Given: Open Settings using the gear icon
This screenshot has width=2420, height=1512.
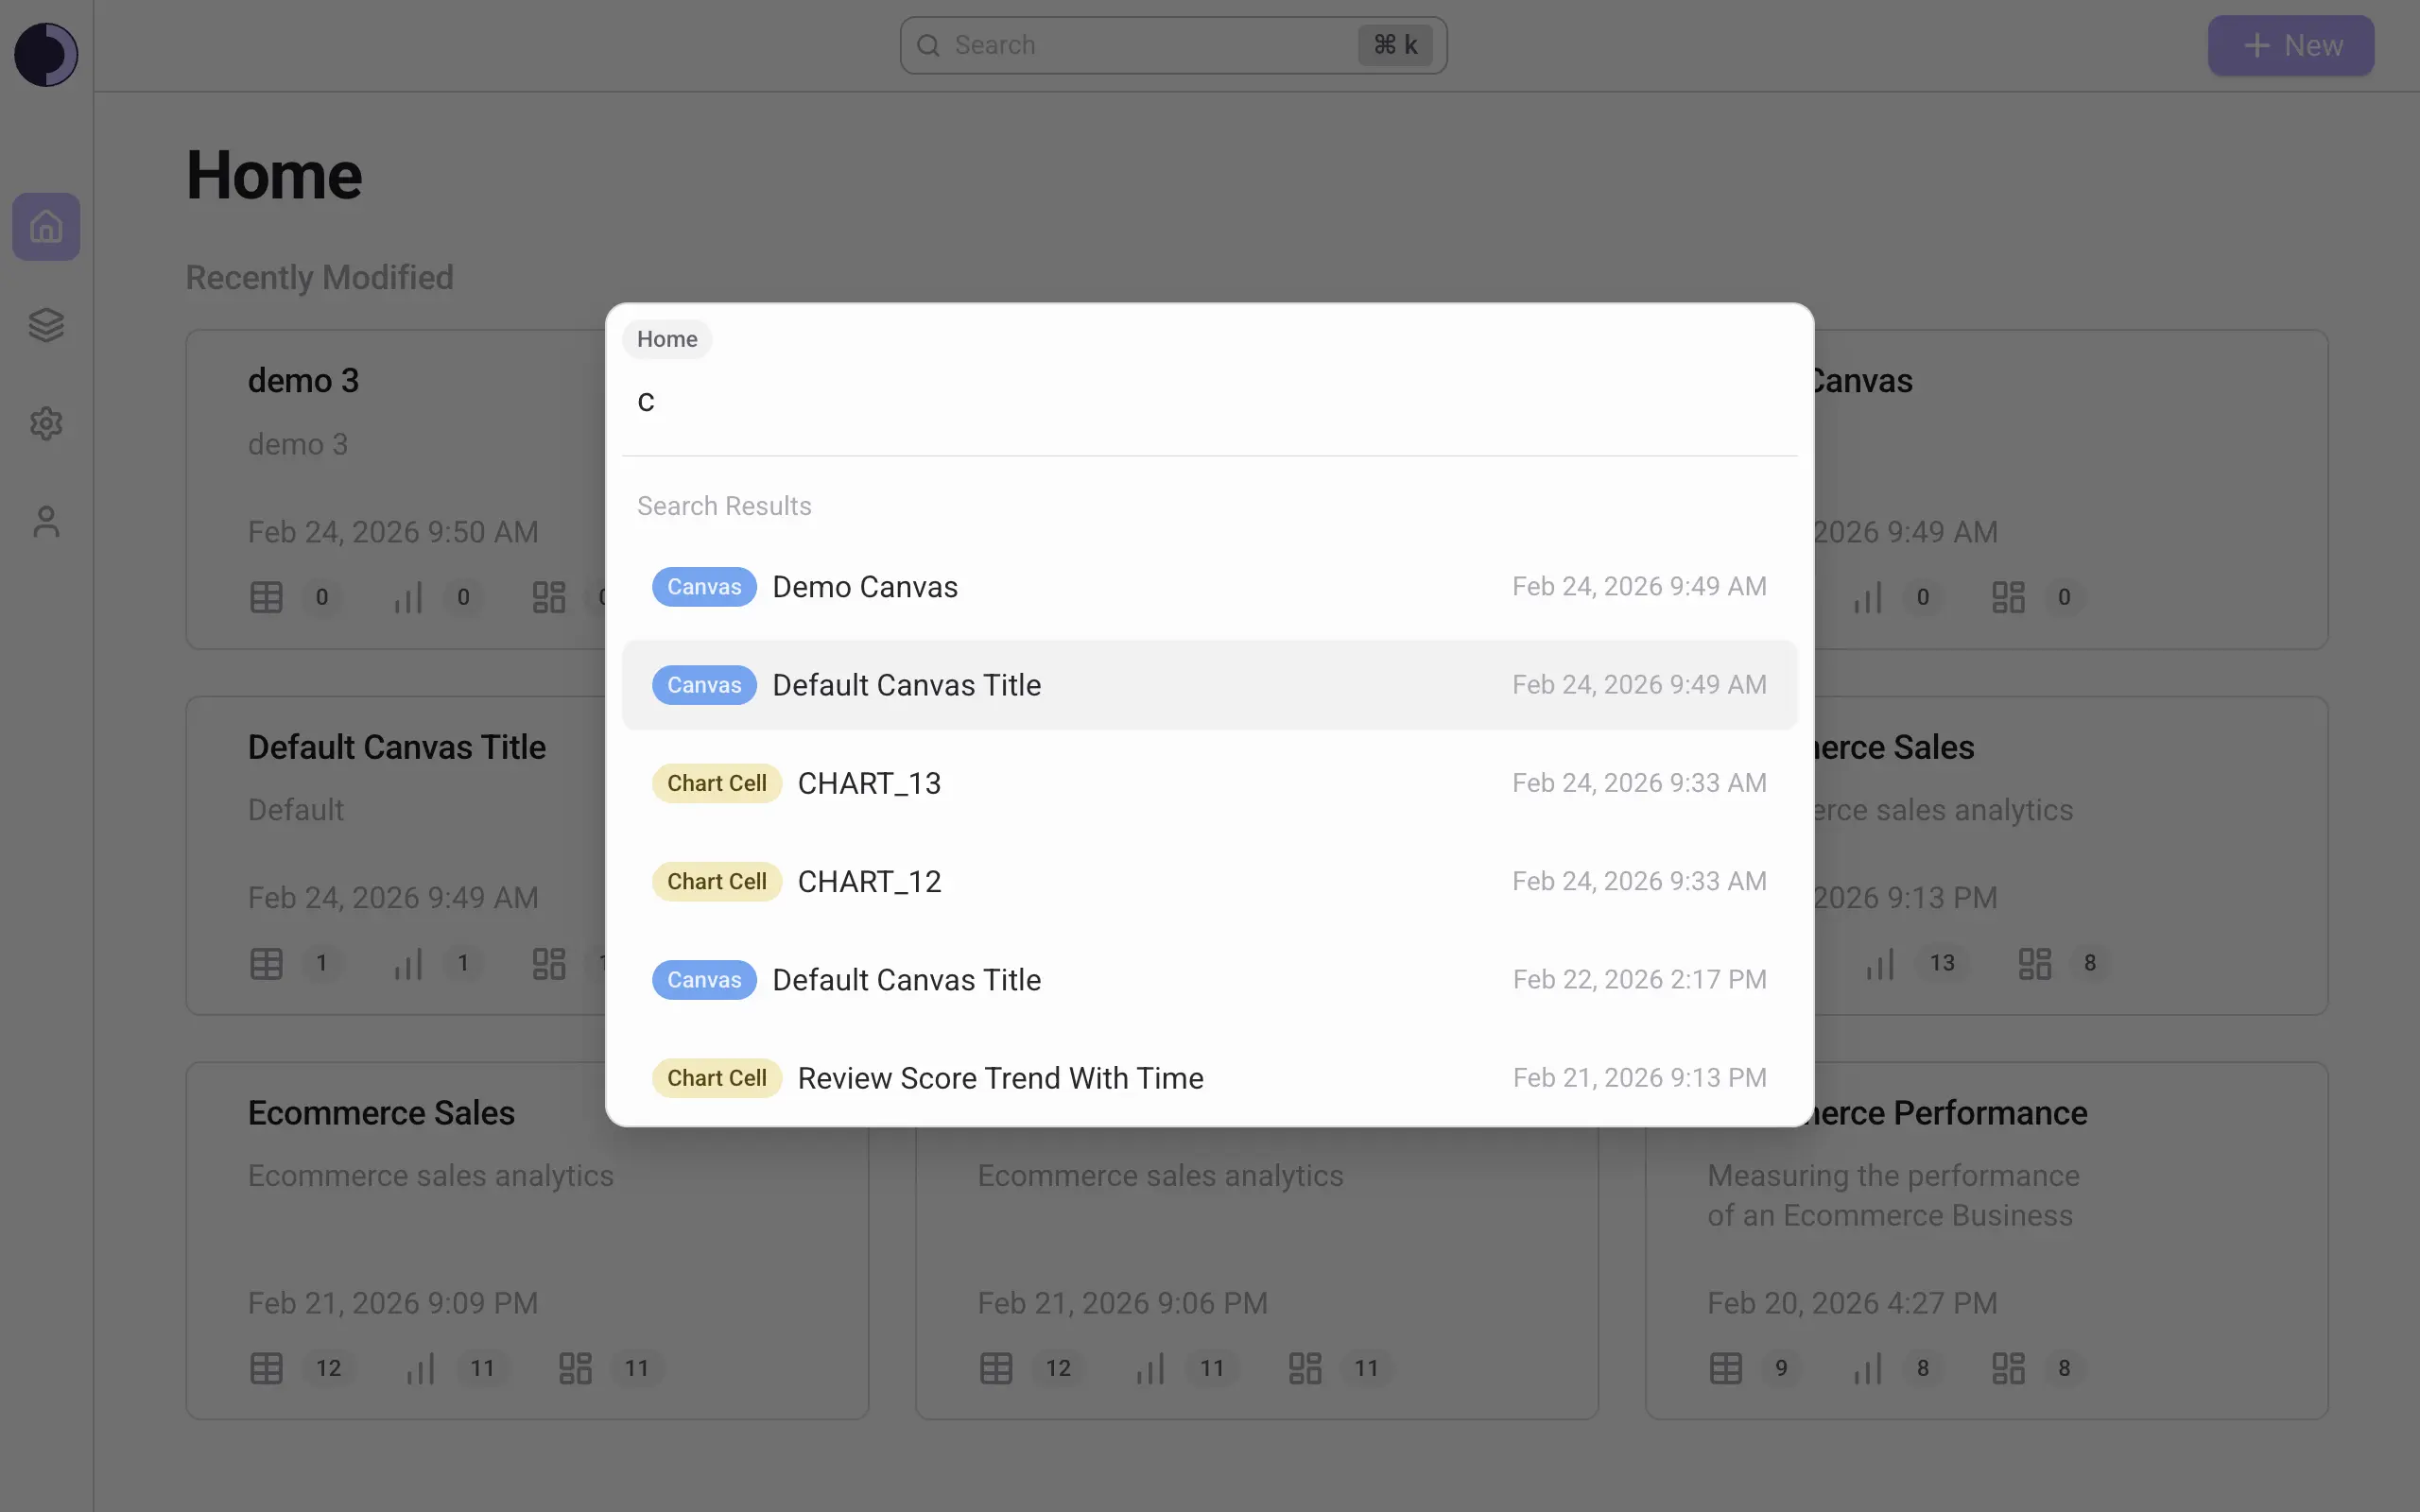Looking at the screenshot, I should click(x=46, y=423).
